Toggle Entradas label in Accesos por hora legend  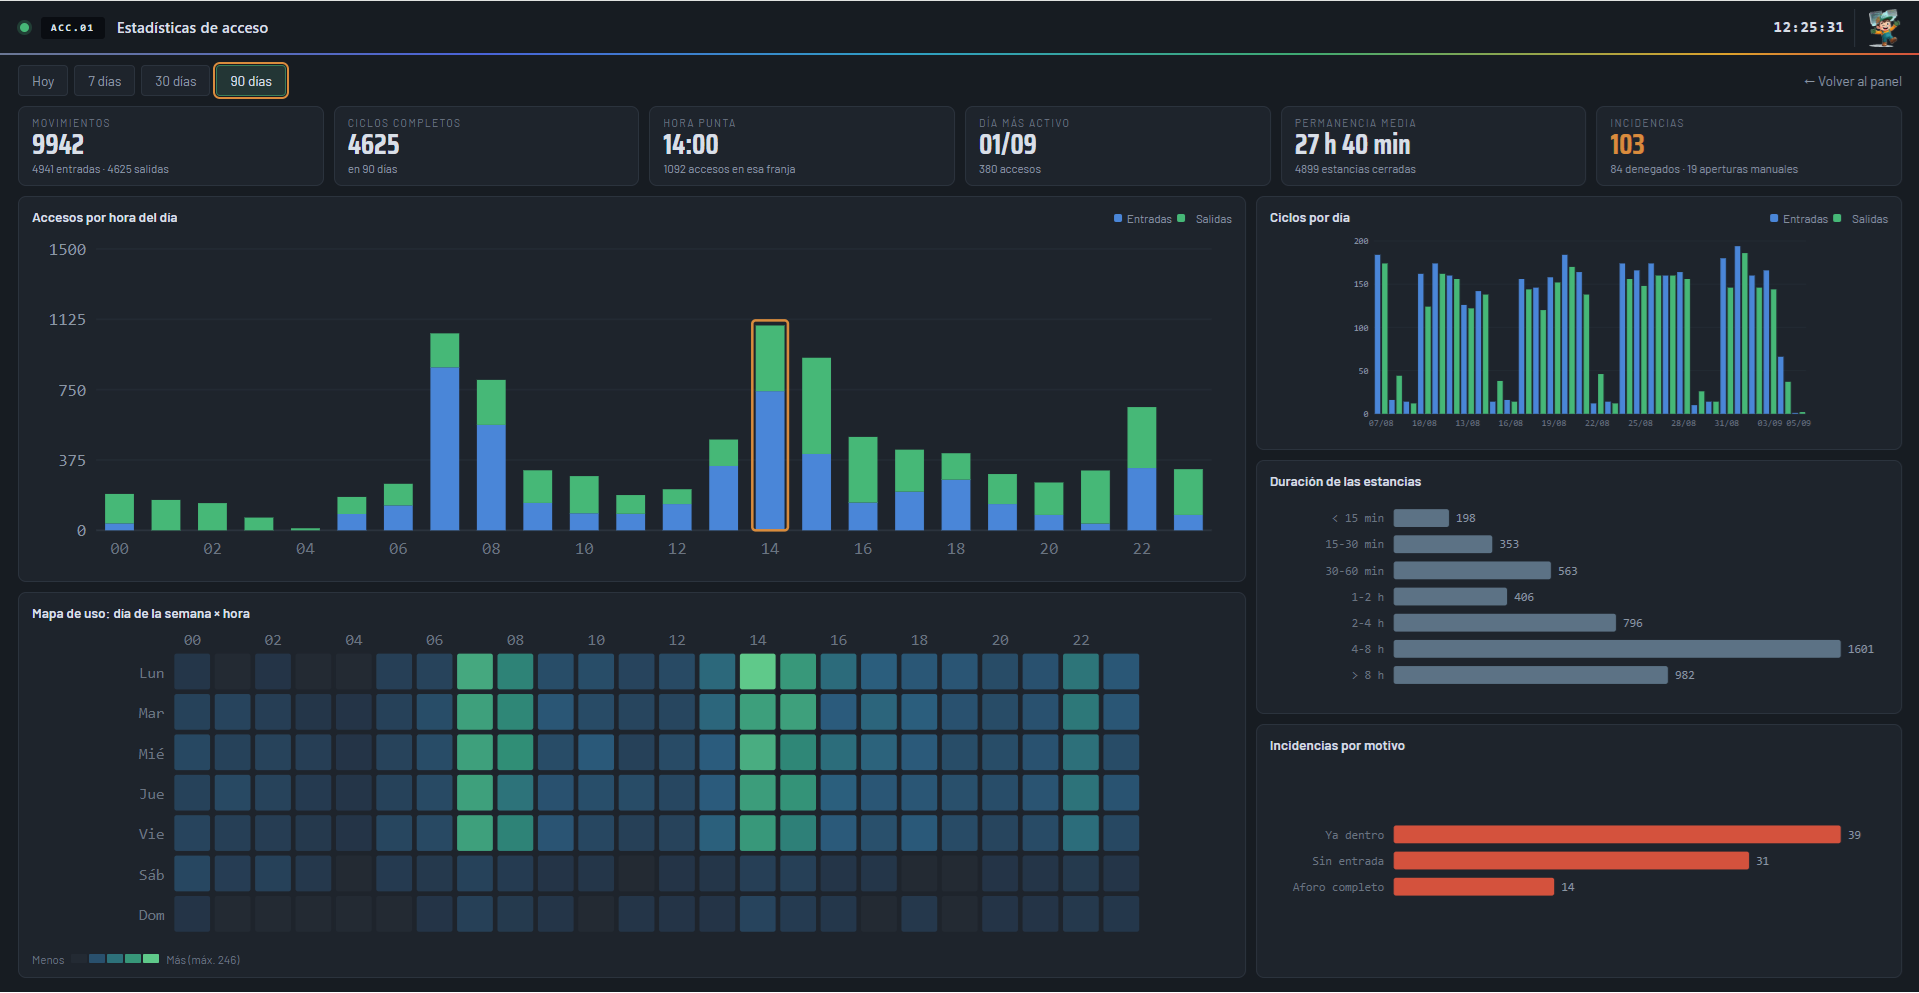pos(1149,219)
